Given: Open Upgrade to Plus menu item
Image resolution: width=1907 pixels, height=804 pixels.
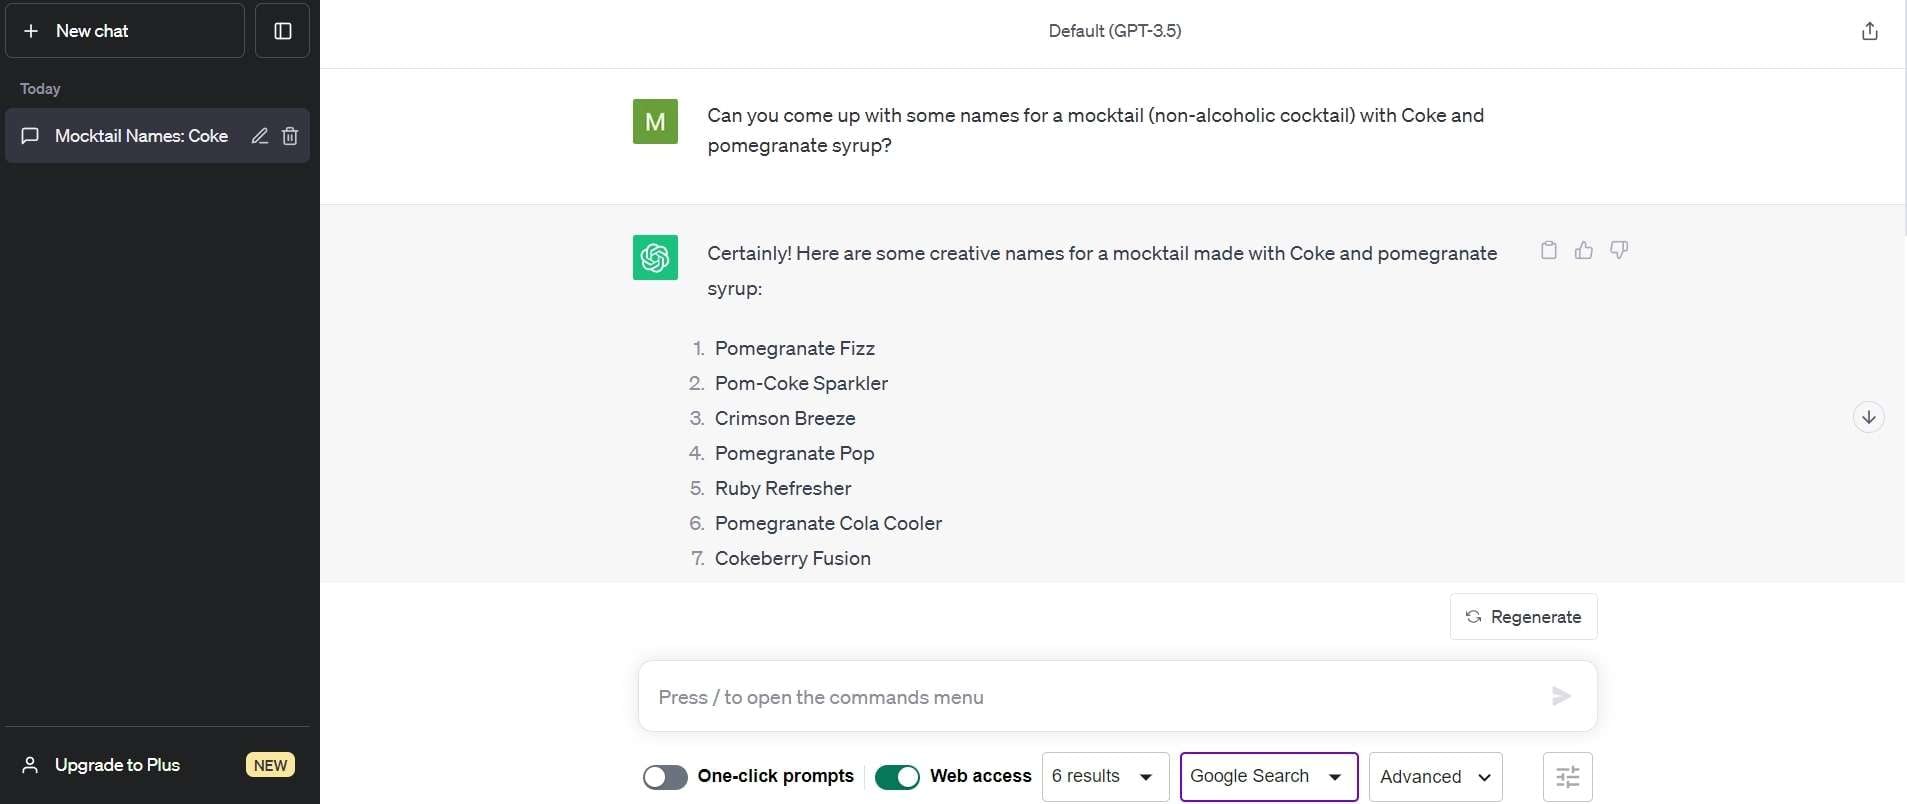Looking at the screenshot, I should [117, 765].
